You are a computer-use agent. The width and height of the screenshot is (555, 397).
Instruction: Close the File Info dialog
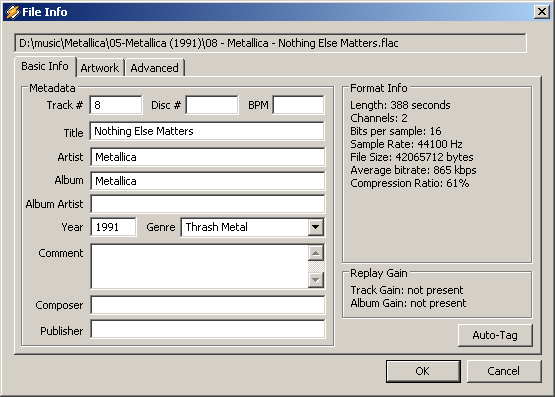pos(542,12)
